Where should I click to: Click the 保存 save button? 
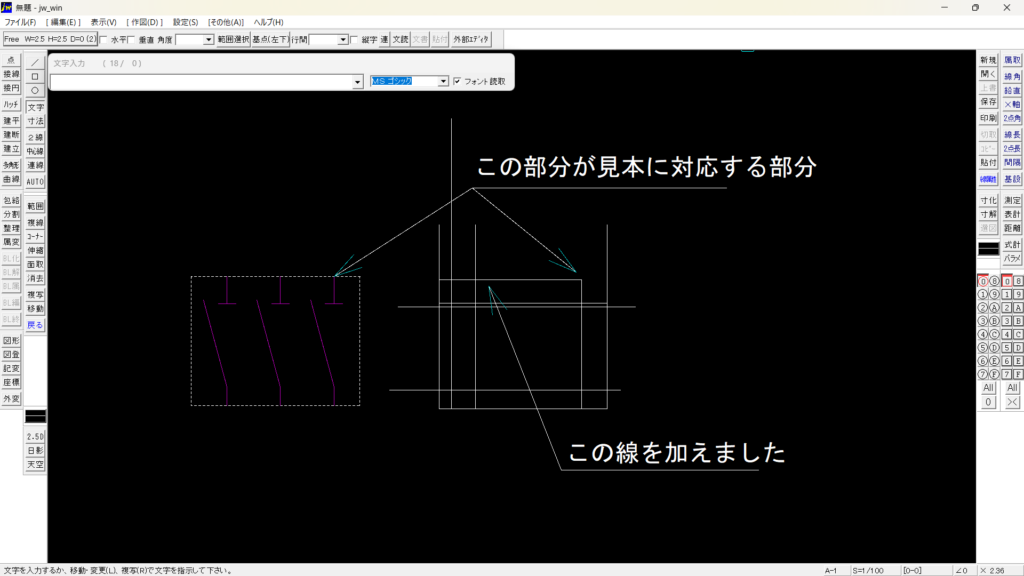click(988, 102)
